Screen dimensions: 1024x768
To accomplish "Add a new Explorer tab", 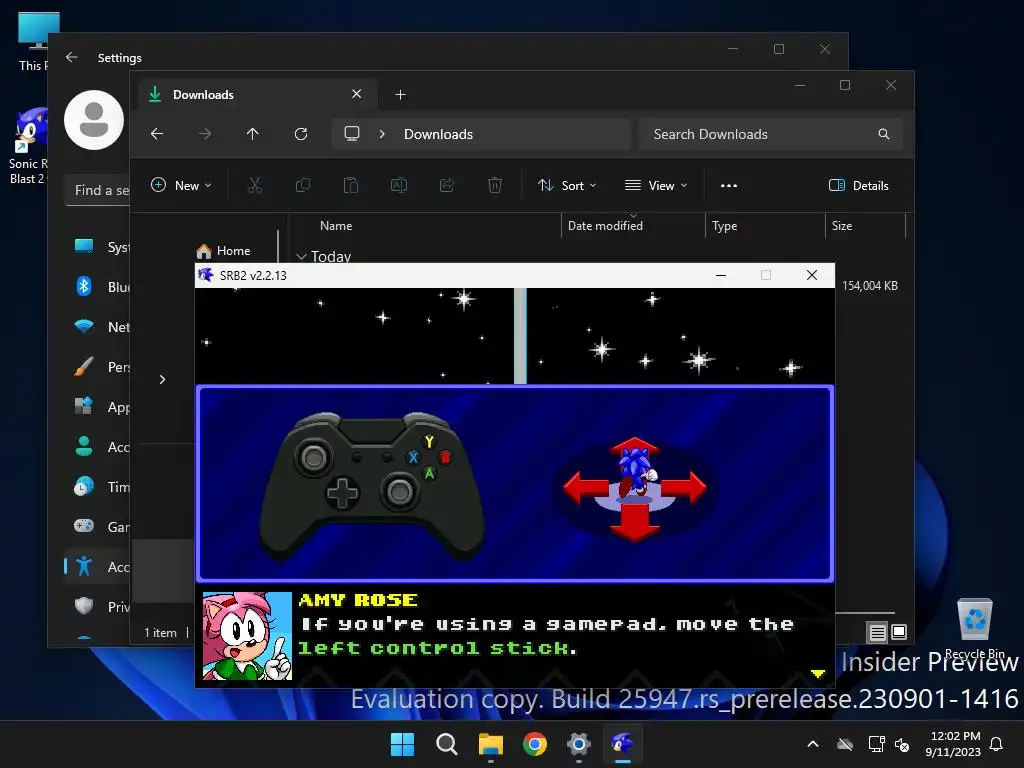I will click(x=400, y=95).
